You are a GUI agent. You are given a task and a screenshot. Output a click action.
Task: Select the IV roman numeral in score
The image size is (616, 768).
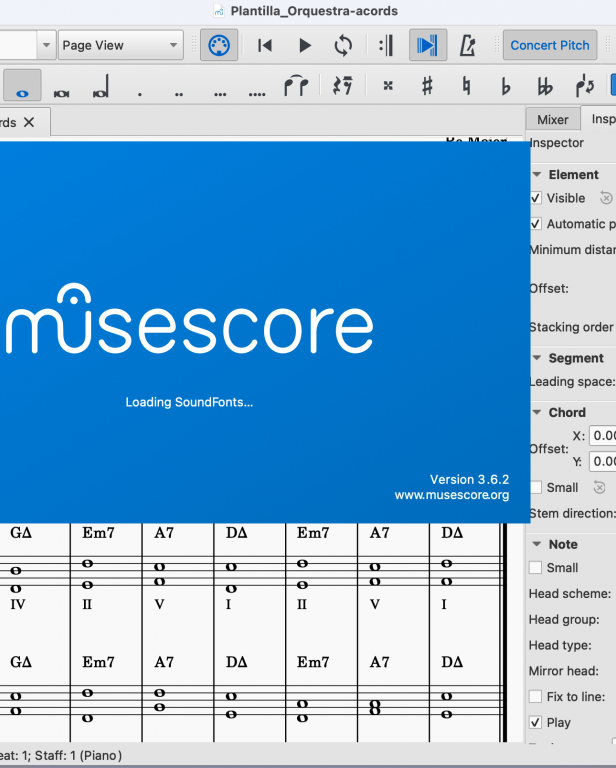click(x=18, y=604)
